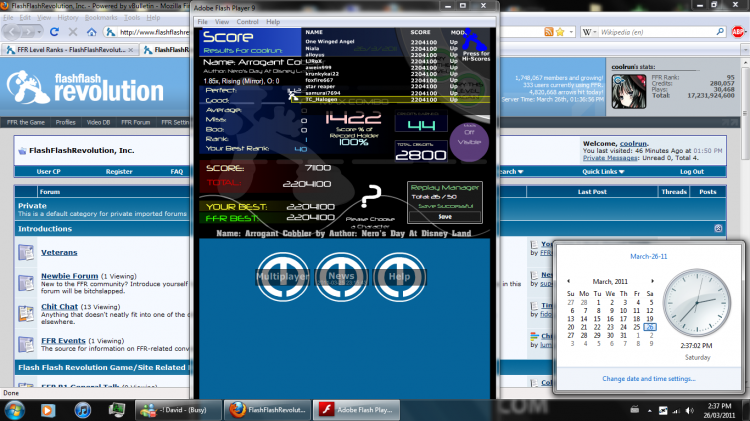750x421 pixels.
Task: Click coolrun's avatar image
Action: [x=629, y=91]
